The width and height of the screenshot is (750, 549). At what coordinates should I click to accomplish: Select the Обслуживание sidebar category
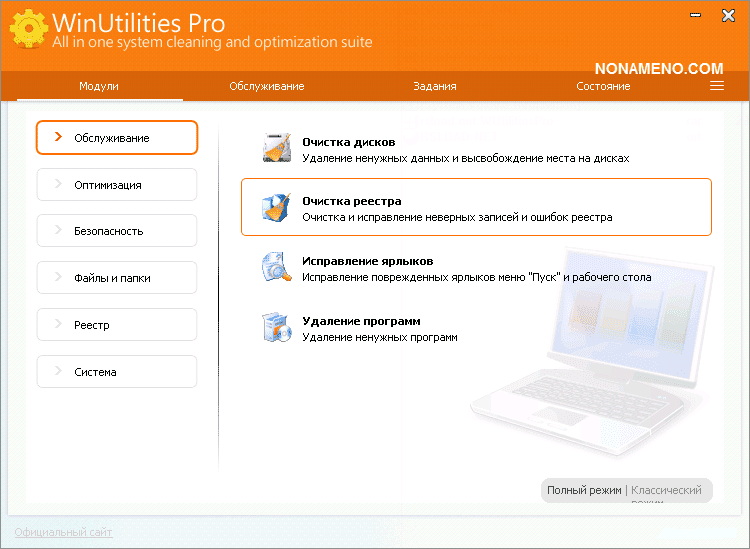coord(116,138)
